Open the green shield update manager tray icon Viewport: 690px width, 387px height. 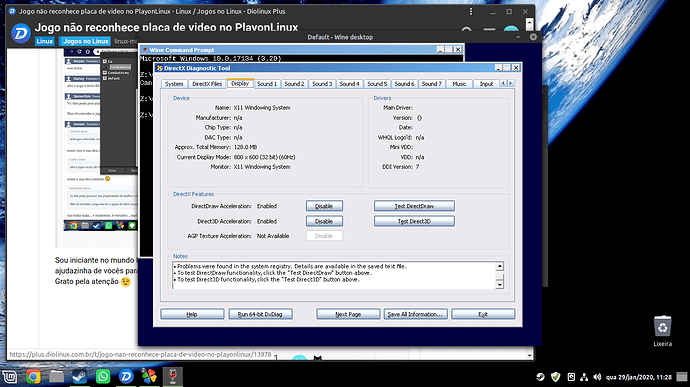click(556, 377)
